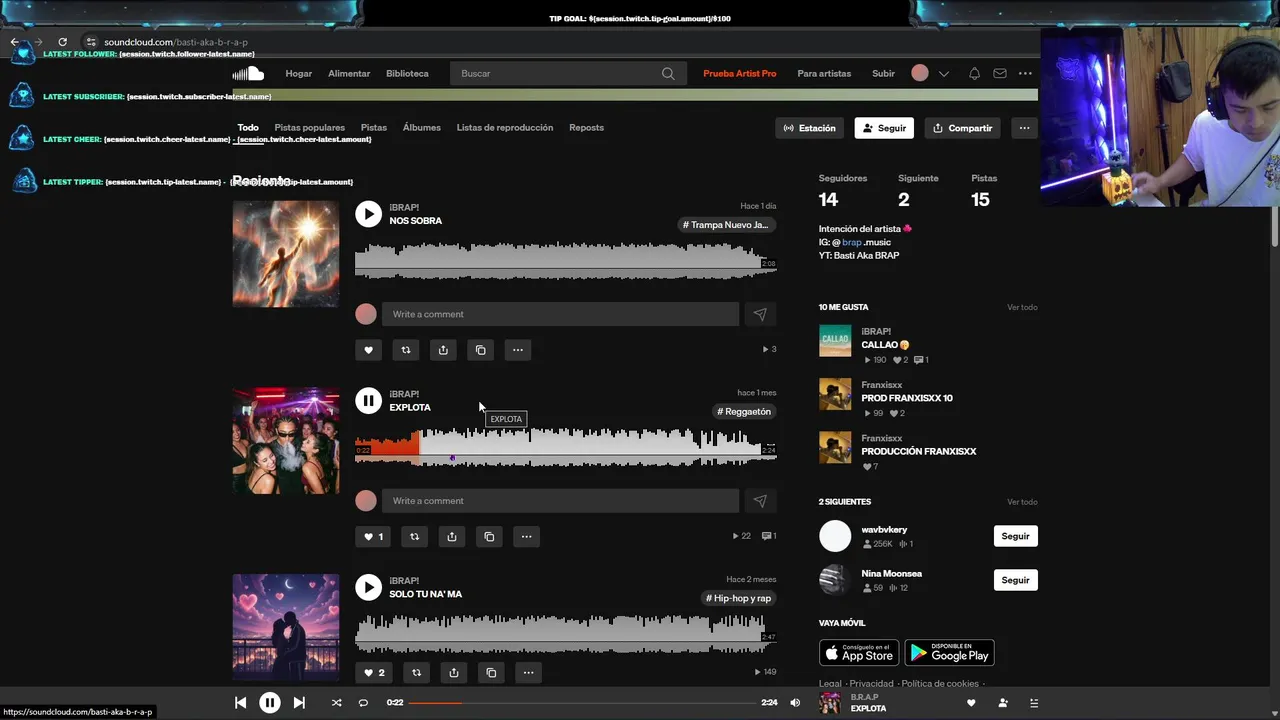Skip to next track in player
This screenshot has width=1280, height=720.
pyautogui.click(x=299, y=703)
